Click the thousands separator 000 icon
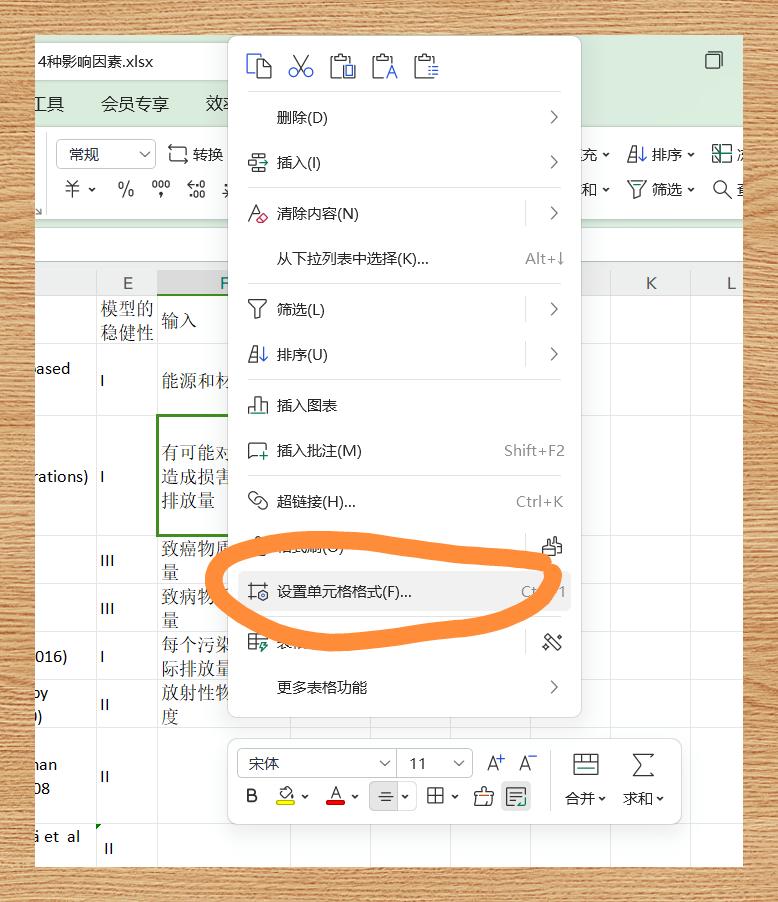Image resolution: width=778 pixels, height=902 pixels. click(161, 189)
